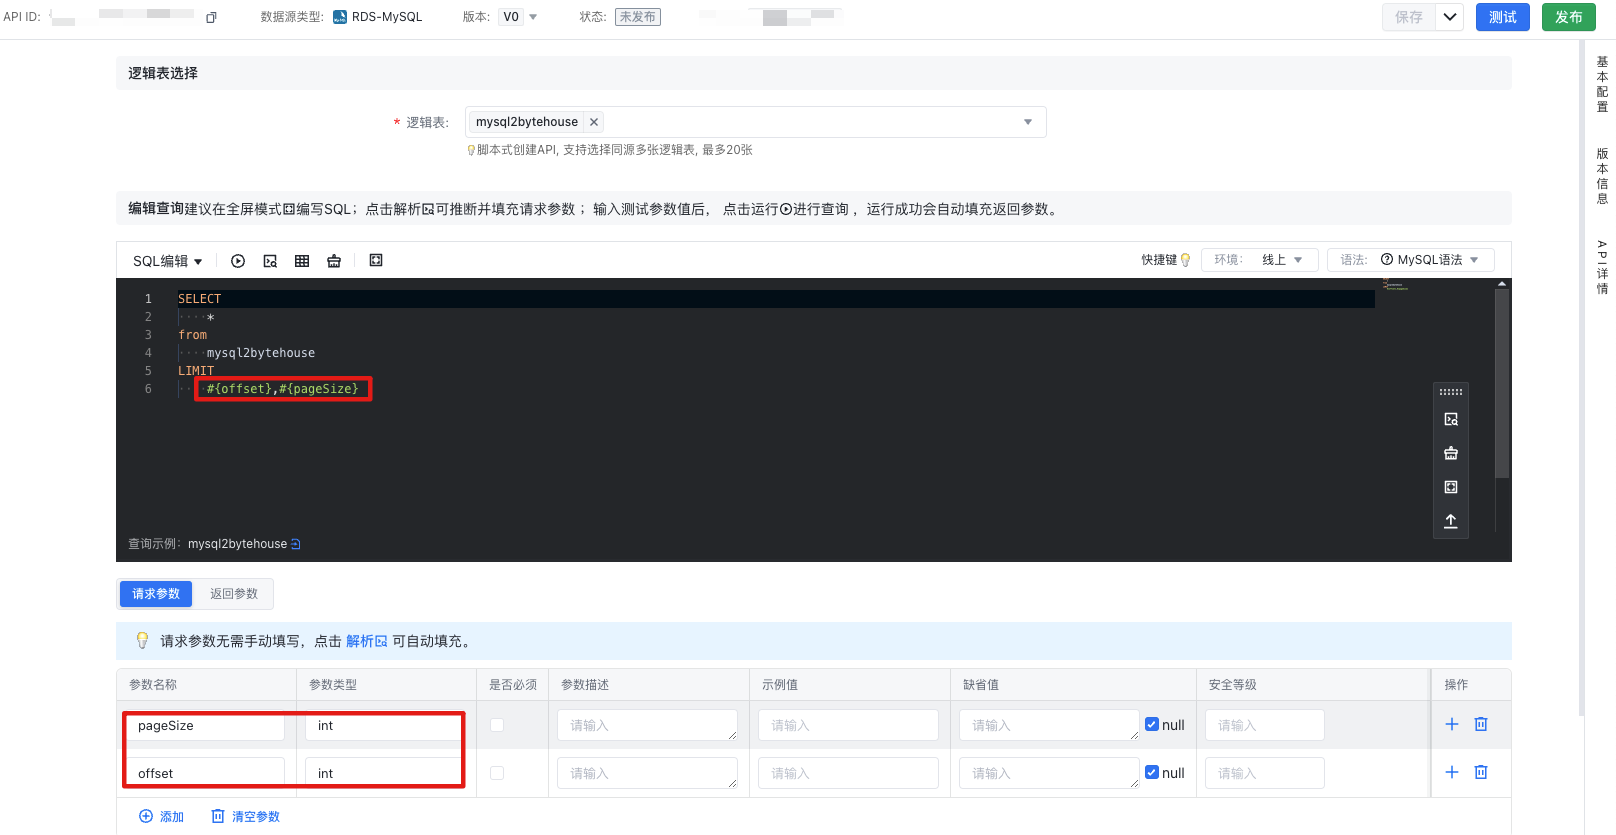1616x835 pixels.
Task: Click the drag handle on the floating editor panel
Action: coord(1451,392)
